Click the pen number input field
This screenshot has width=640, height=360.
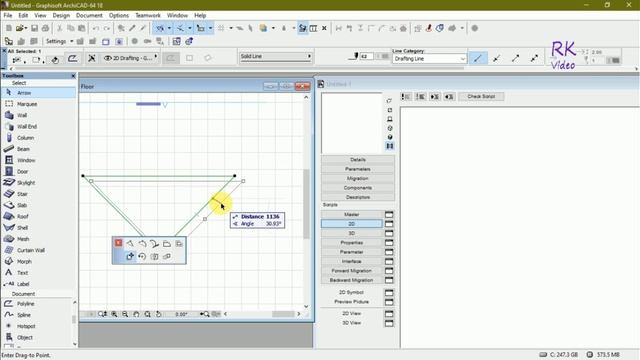366,56
